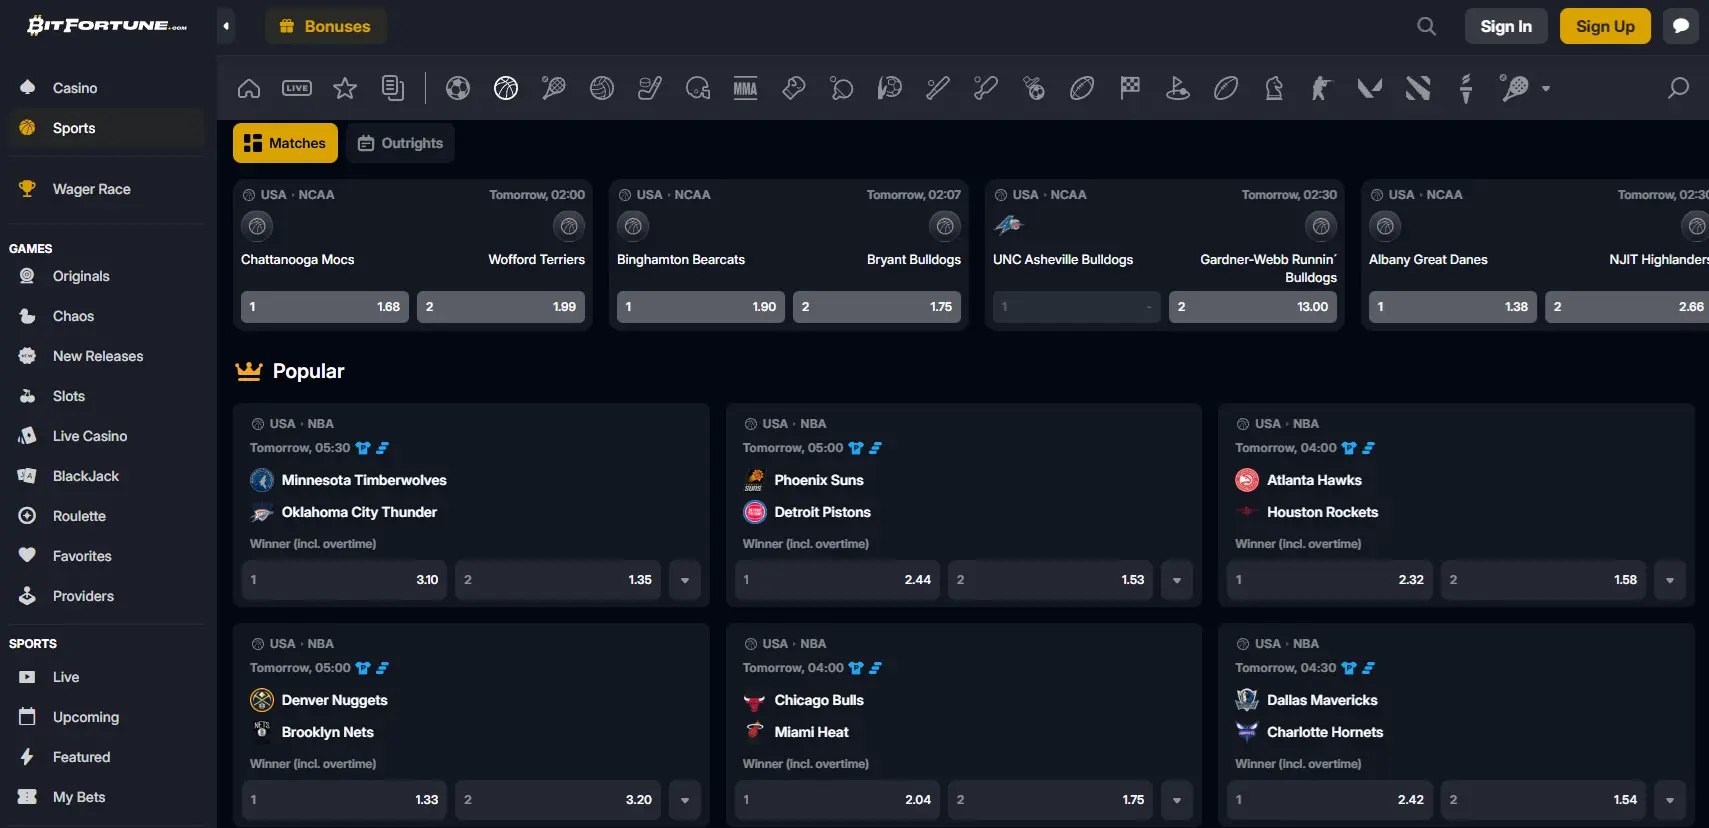Open Roulette in the sidebar

[106, 516]
